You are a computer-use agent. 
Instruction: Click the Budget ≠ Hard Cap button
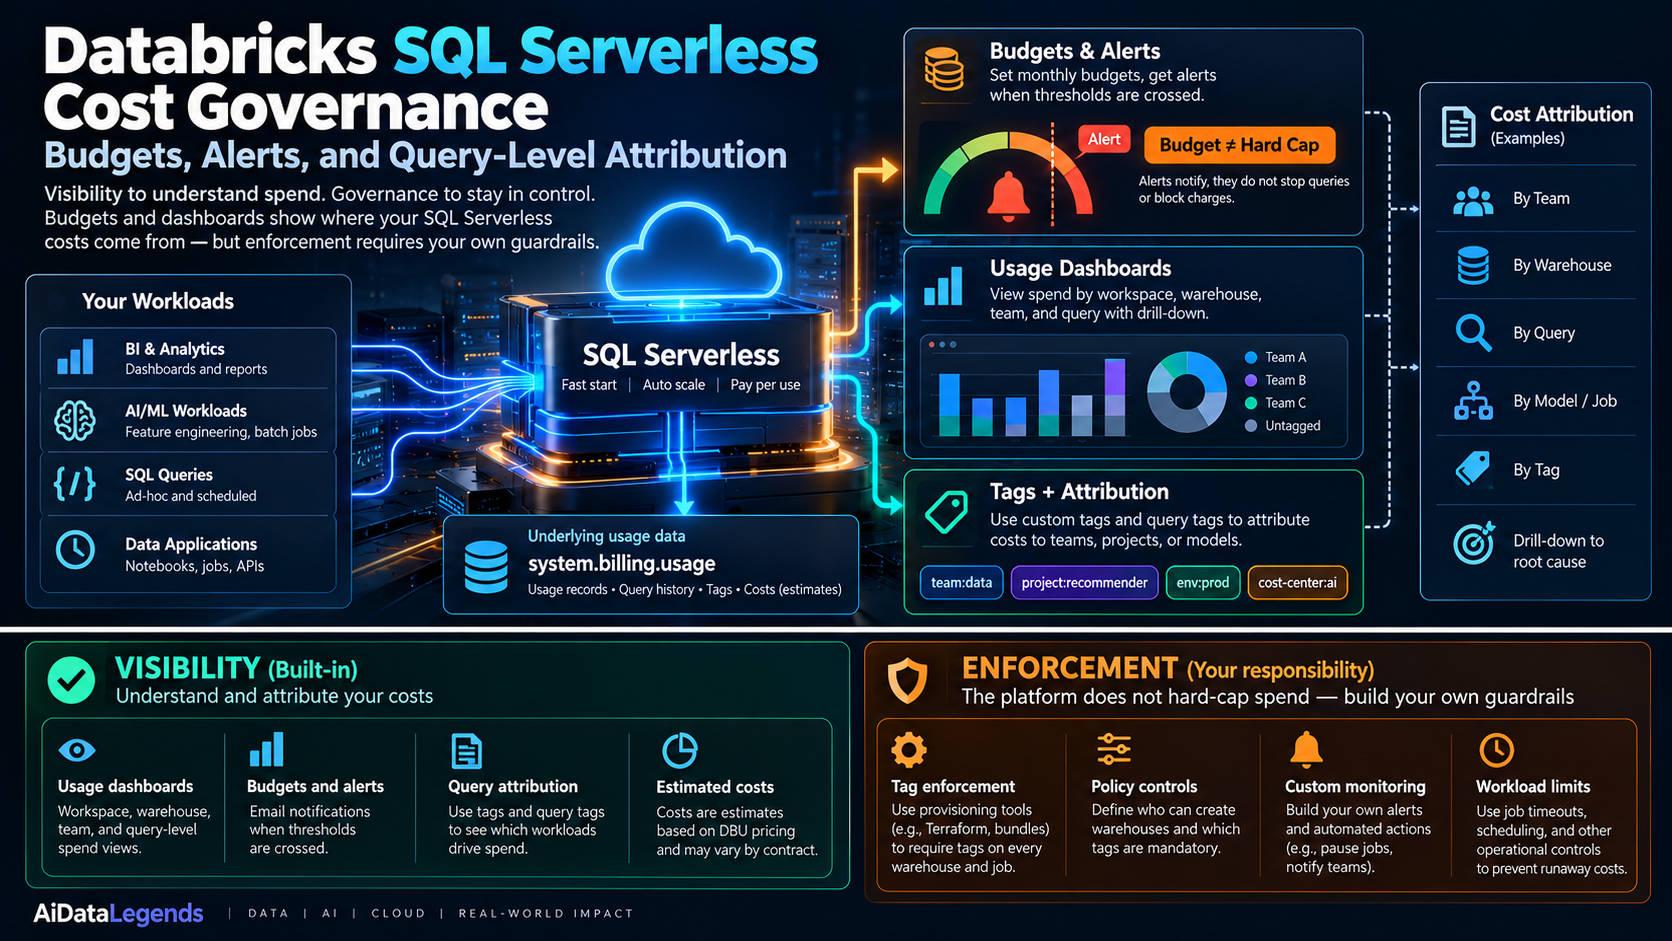1239,145
